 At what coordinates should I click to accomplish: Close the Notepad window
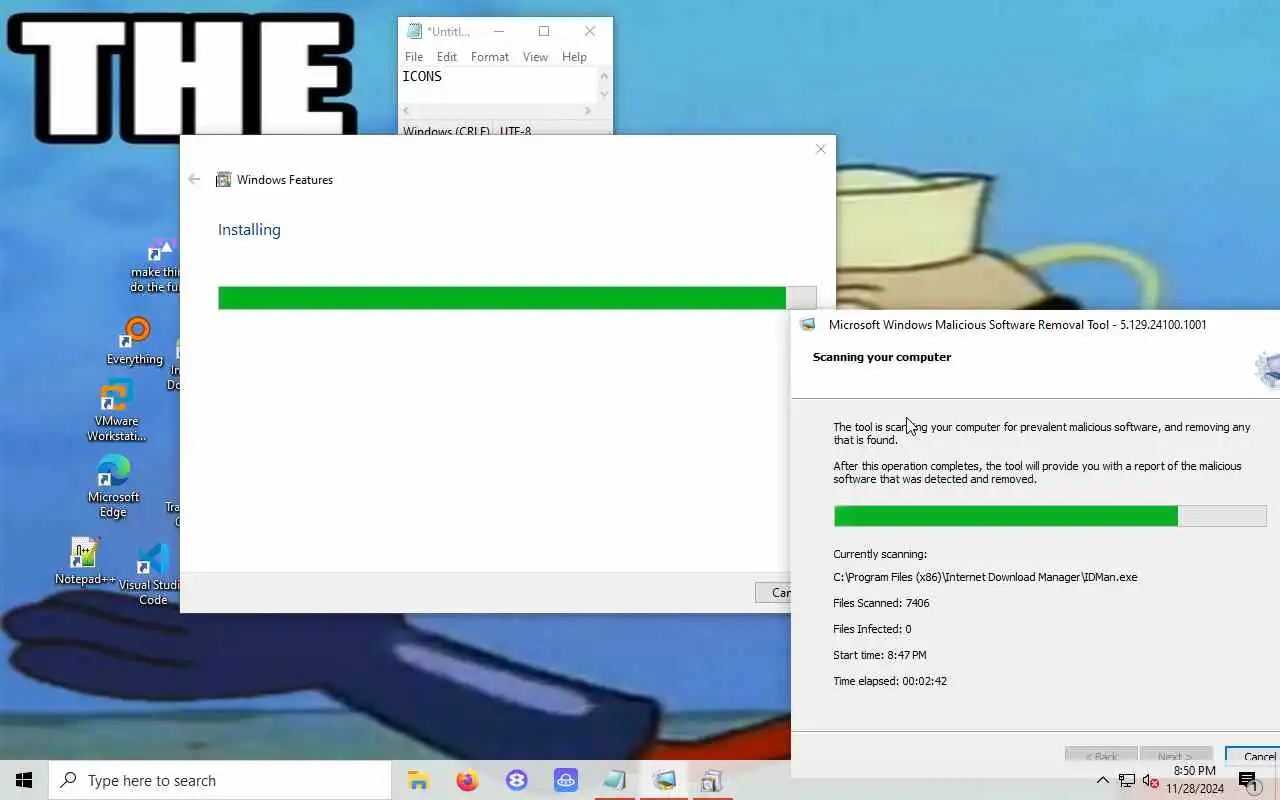pyautogui.click(x=590, y=31)
